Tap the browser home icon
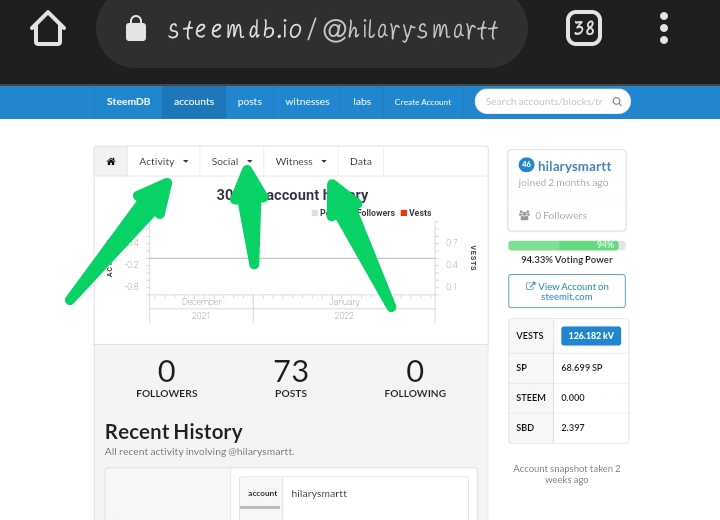720x520 pixels. (48, 28)
